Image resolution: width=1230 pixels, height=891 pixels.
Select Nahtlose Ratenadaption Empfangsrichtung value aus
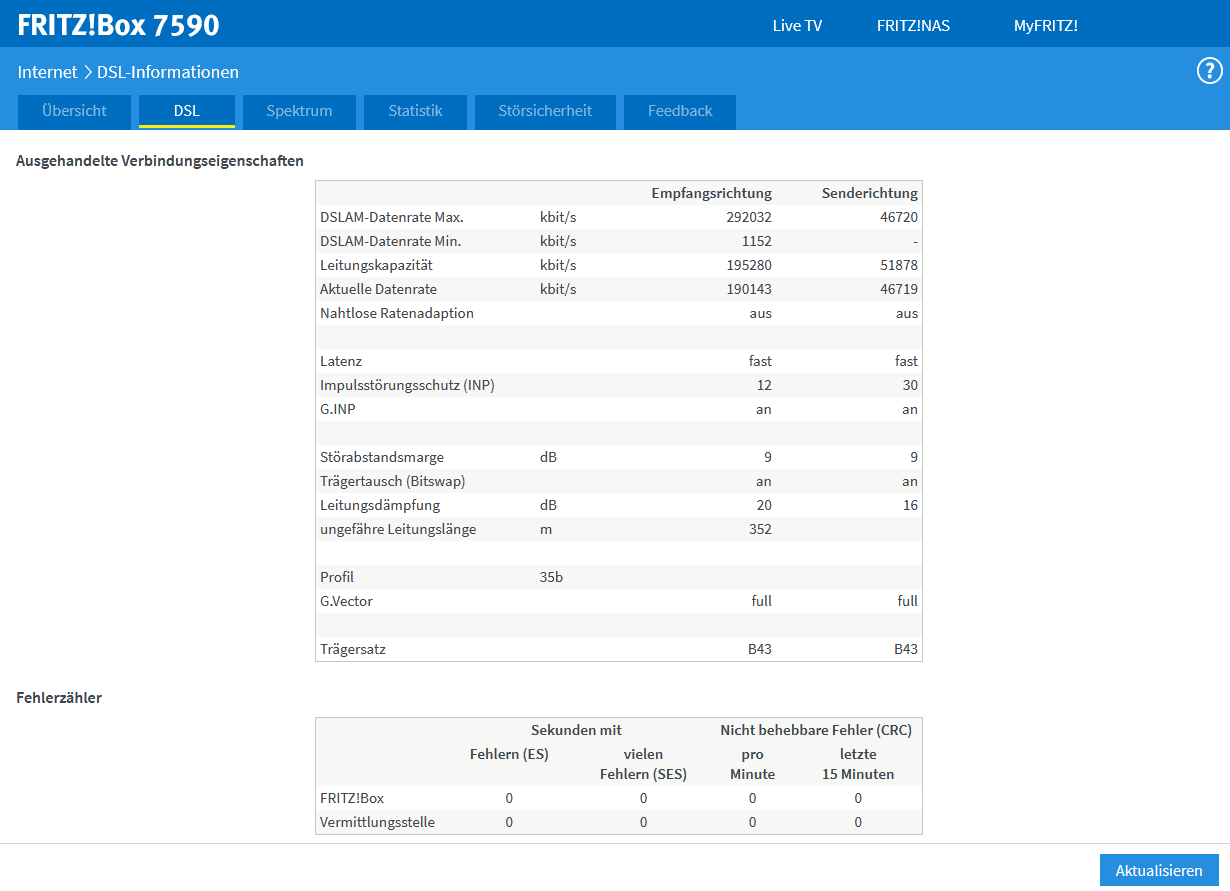(x=760, y=313)
